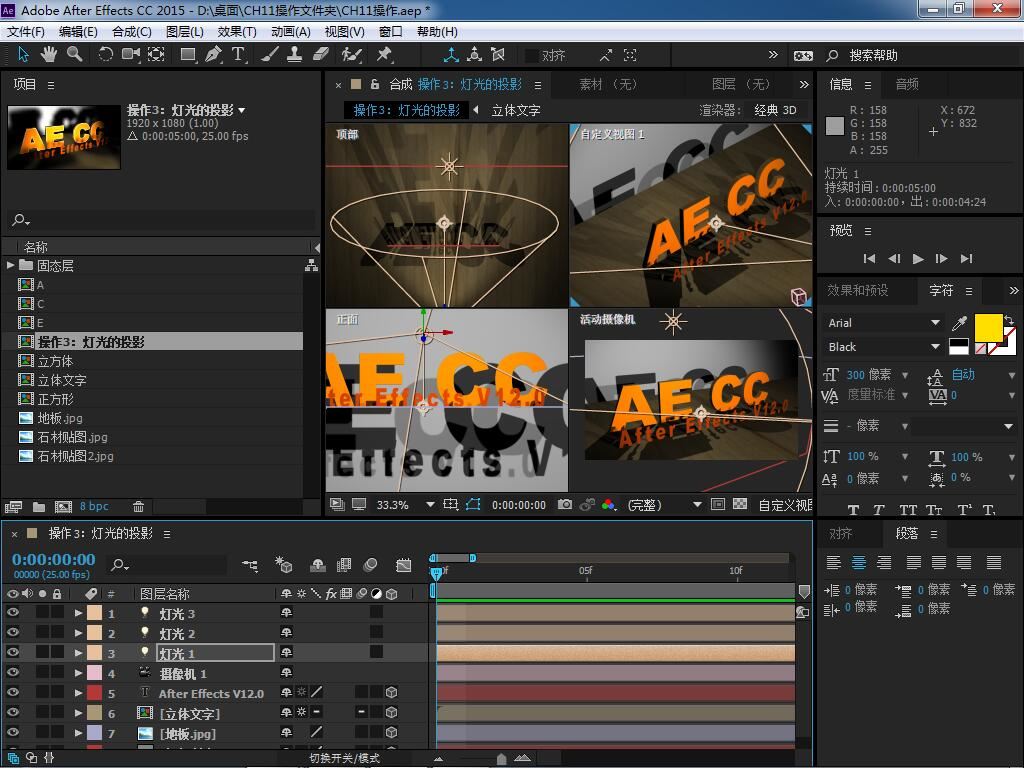Jump to first frame in preview
The image size is (1024, 768).
pyautogui.click(x=869, y=259)
